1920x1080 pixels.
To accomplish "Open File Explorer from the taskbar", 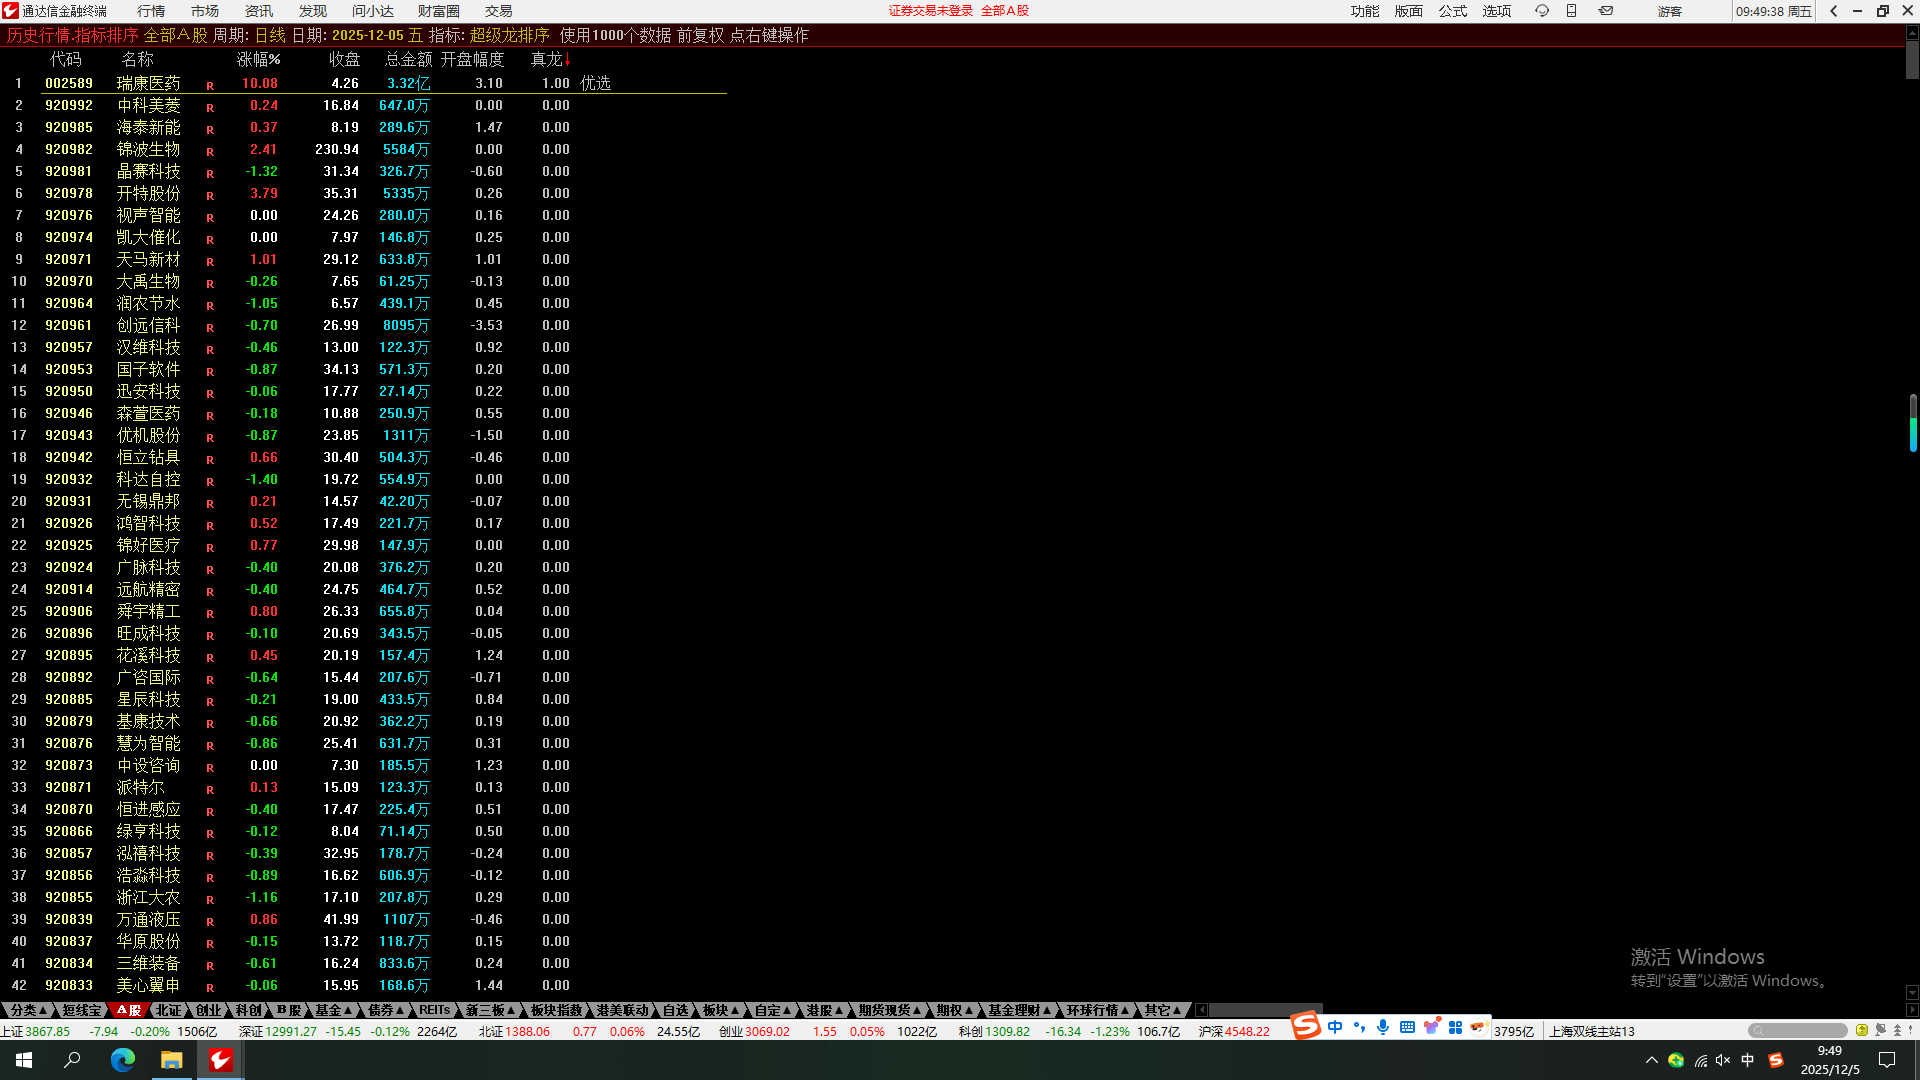I will coord(171,1060).
